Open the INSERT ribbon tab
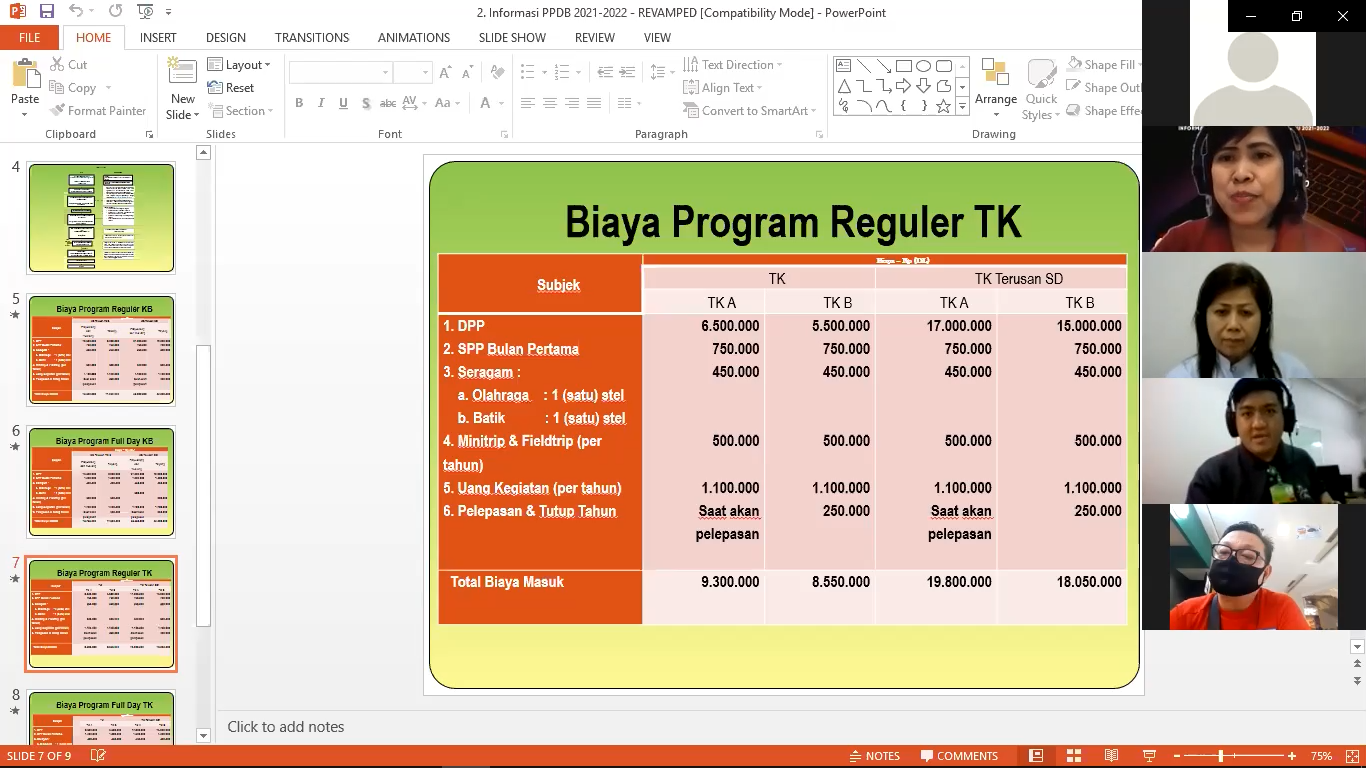Screen dimensions: 1366x768 158,38
